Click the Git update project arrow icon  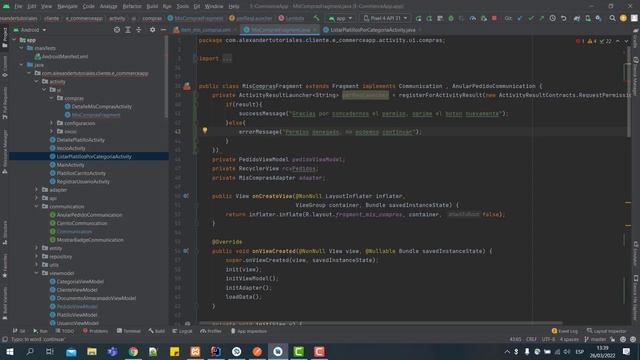click(x=520, y=18)
